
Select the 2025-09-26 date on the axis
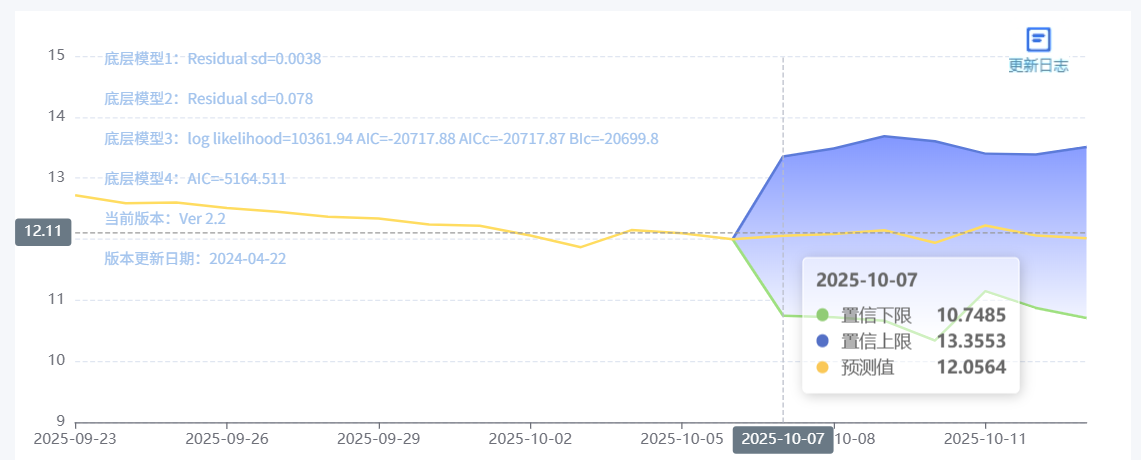tap(227, 438)
